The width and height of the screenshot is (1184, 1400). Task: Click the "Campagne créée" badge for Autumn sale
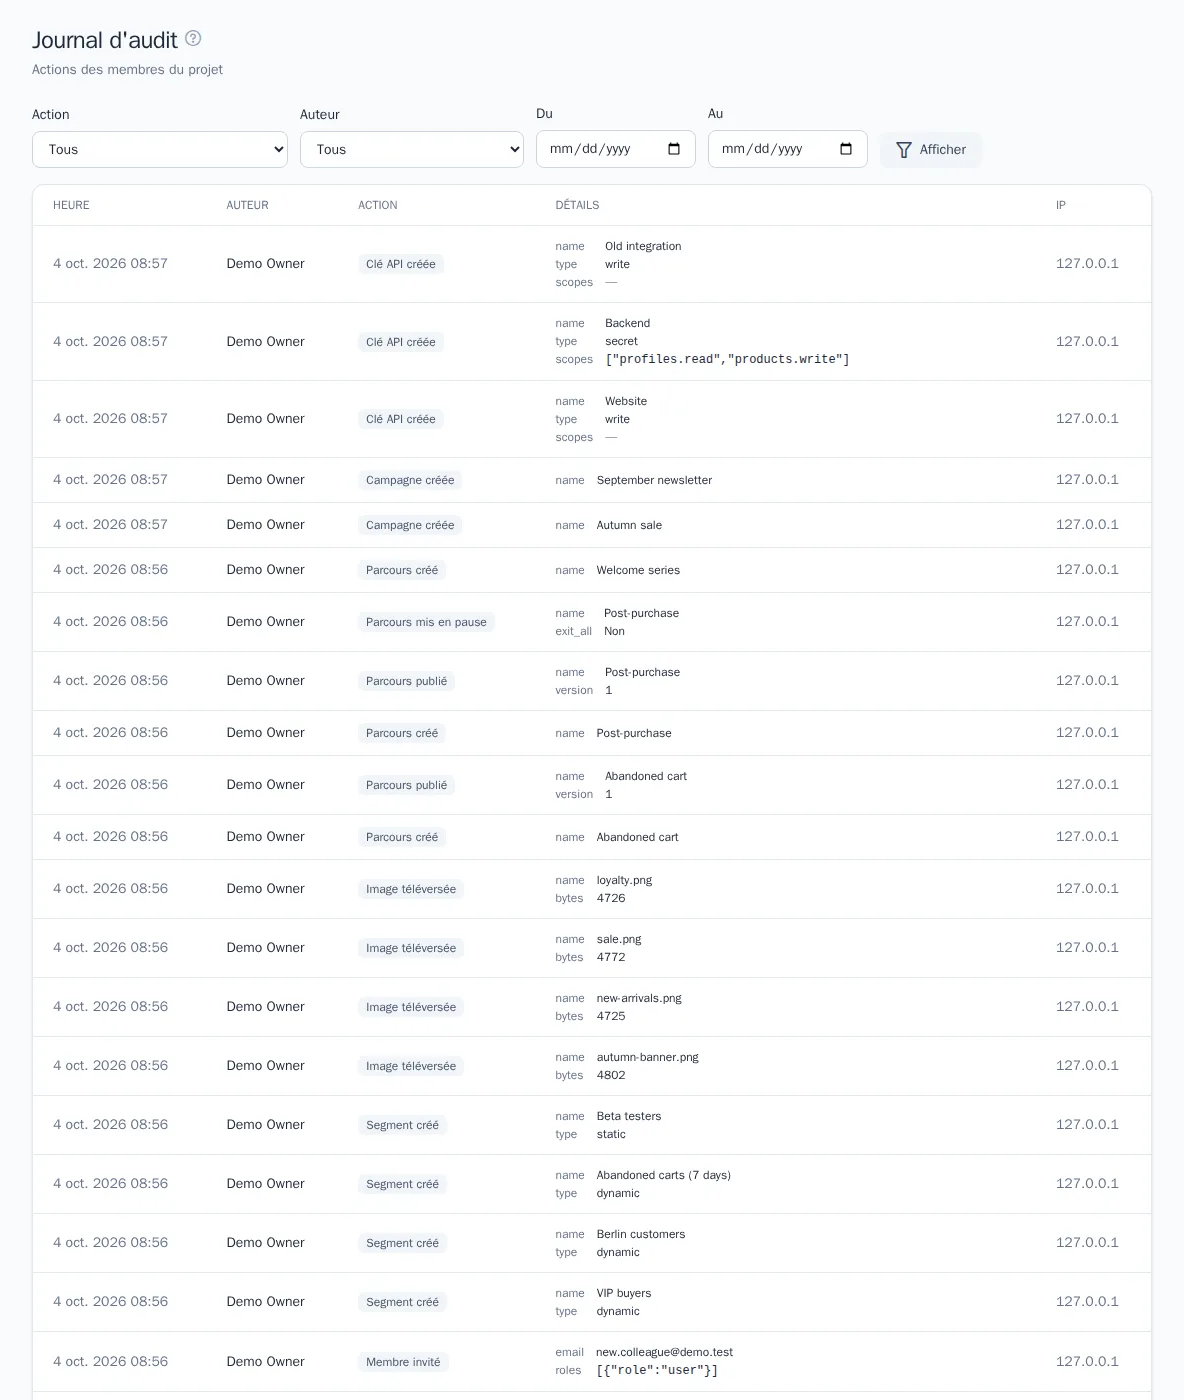410,525
